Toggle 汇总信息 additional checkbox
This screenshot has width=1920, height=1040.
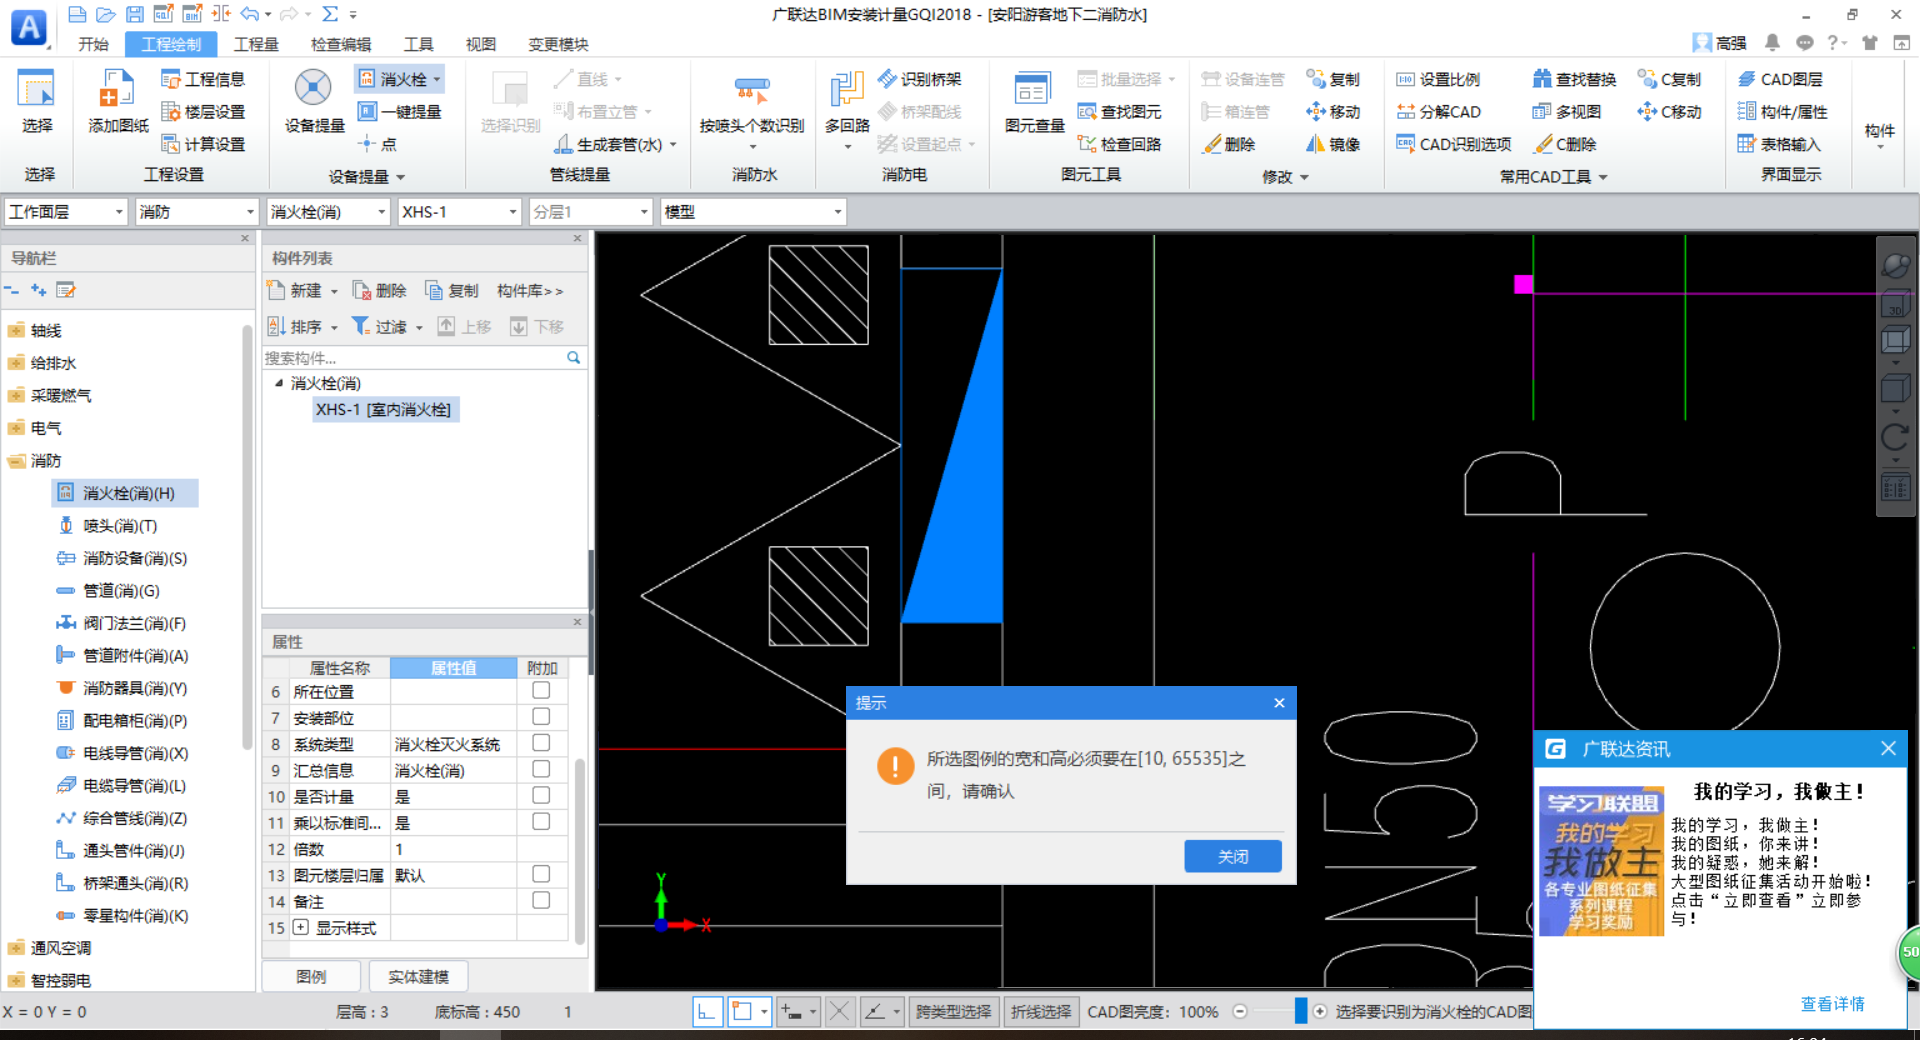coord(541,768)
